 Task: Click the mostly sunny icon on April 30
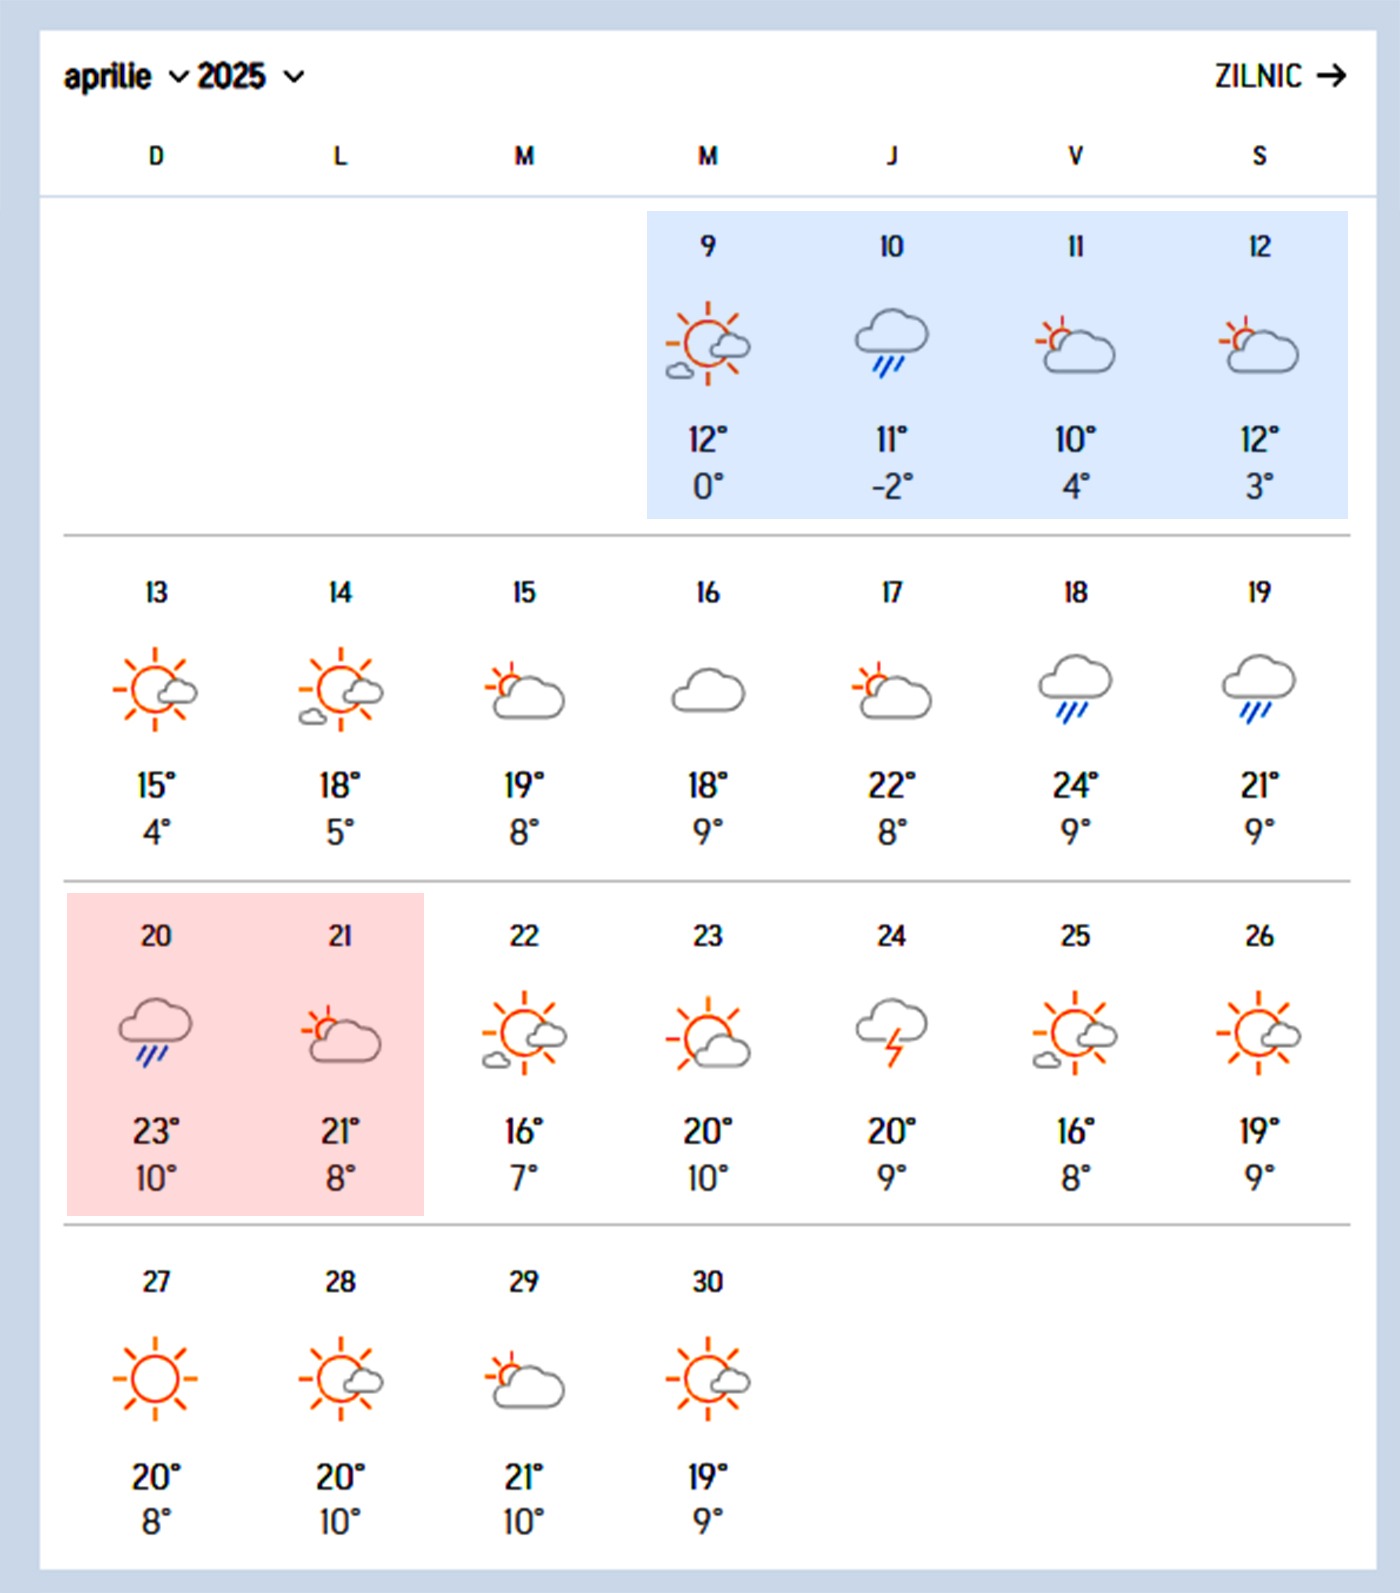(708, 1378)
